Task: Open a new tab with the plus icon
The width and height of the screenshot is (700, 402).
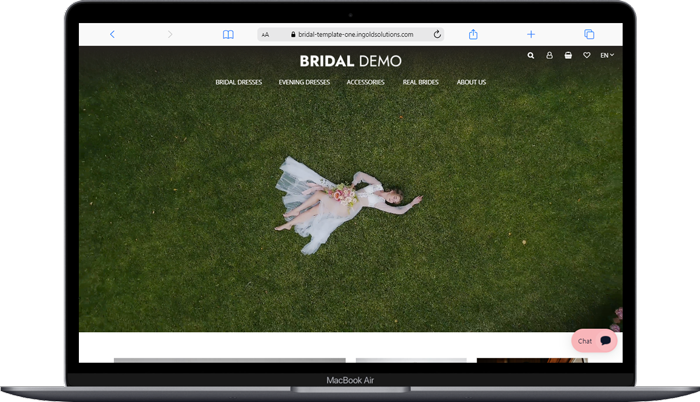Action: click(531, 34)
